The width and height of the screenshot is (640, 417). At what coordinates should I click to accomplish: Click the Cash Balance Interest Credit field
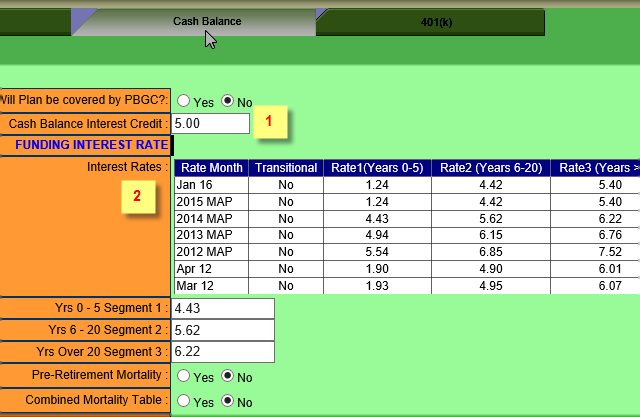tap(211, 123)
